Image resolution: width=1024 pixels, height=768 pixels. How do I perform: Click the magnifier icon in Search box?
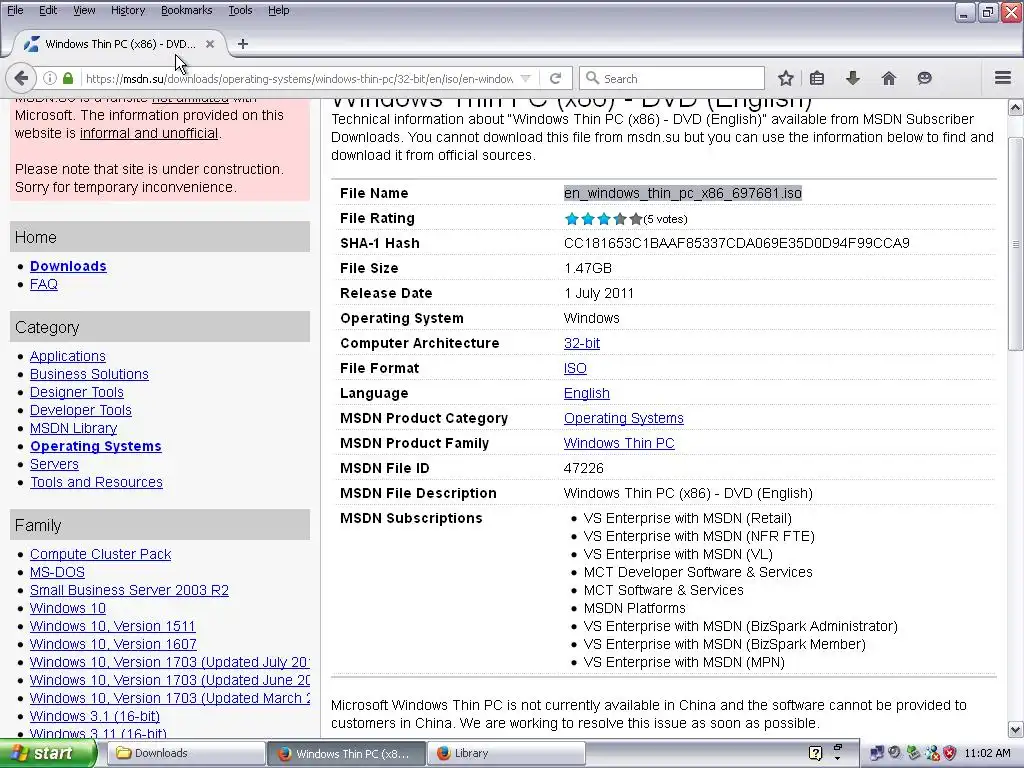[592, 78]
